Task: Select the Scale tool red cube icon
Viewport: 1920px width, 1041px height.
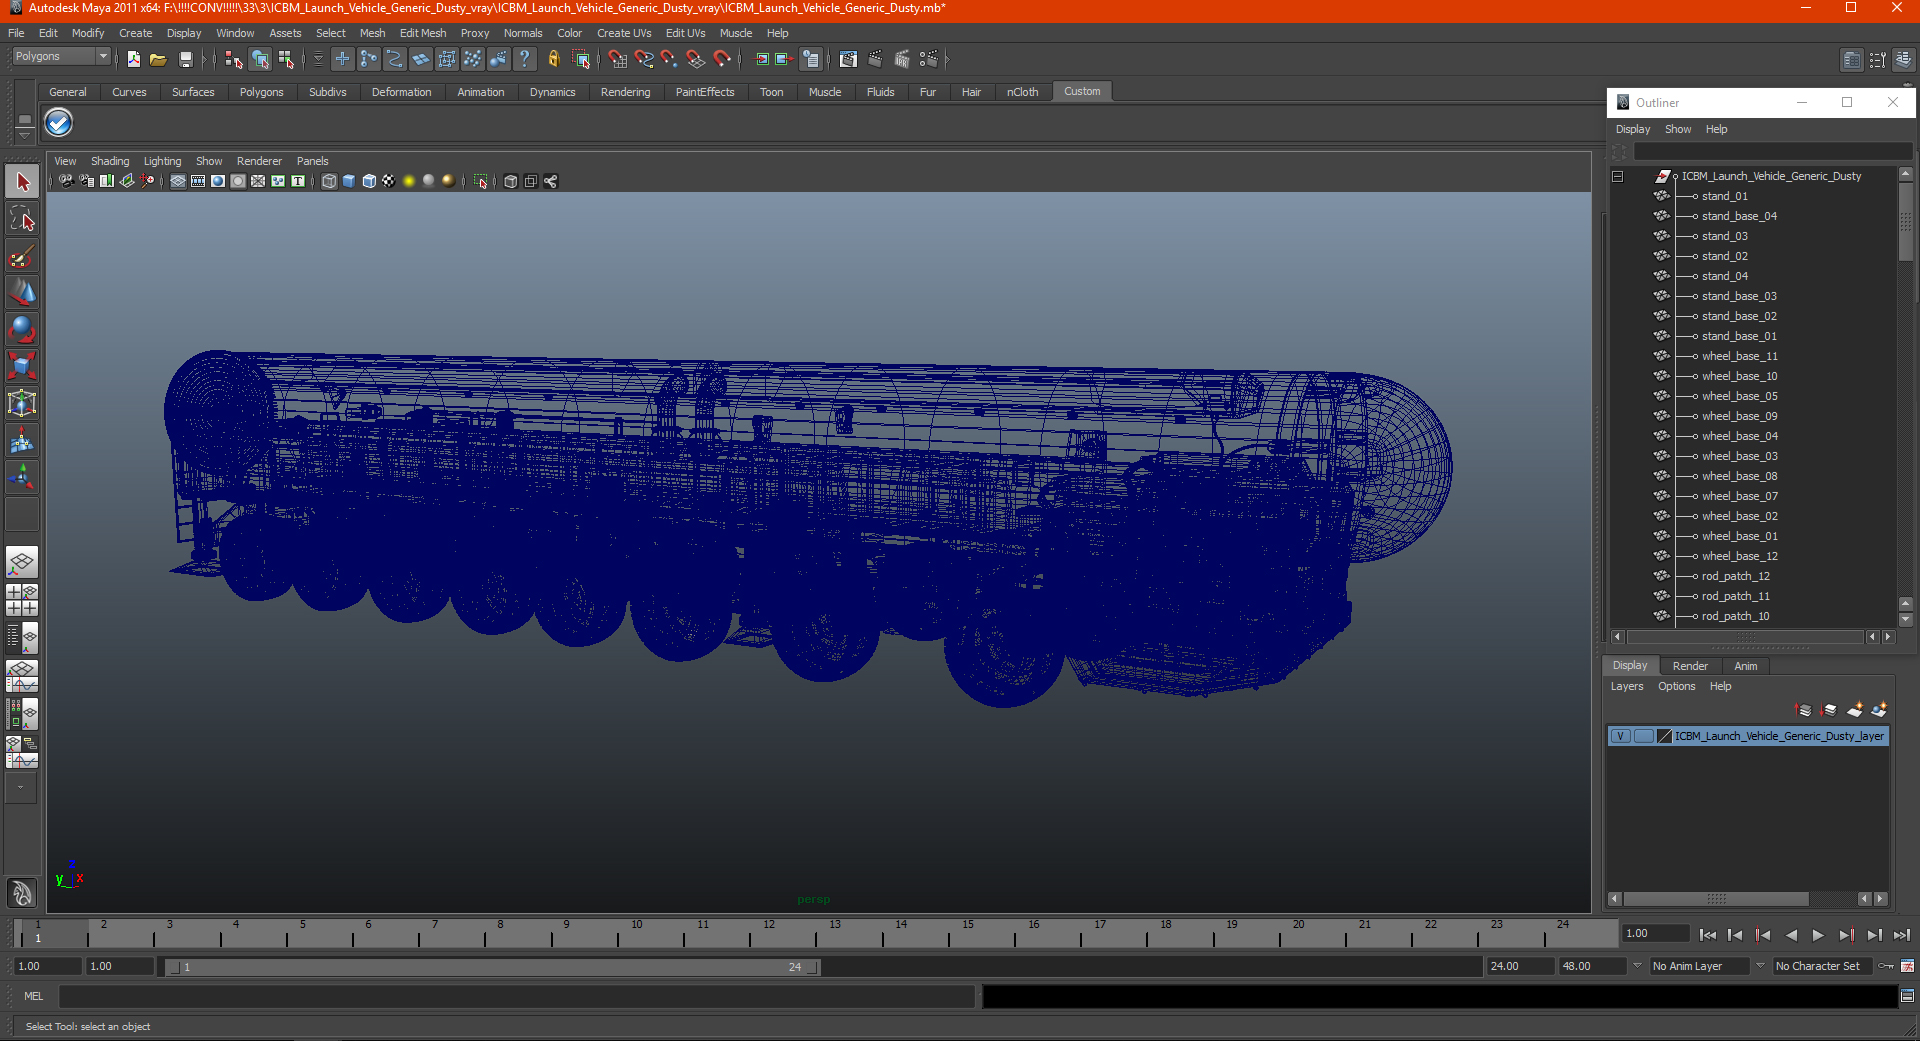Action: pyautogui.click(x=22, y=366)
